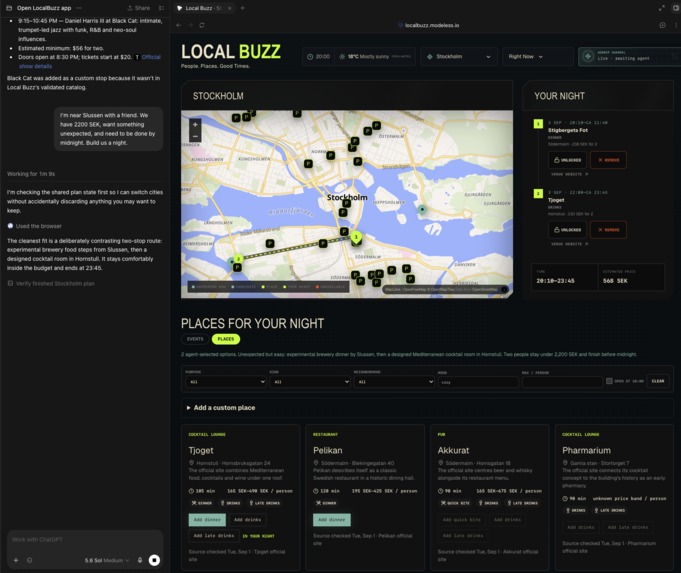Click 'Add late drinks' on Tjoget card
This screenshot has height=573, width=681.
click(x=214, y=536)
